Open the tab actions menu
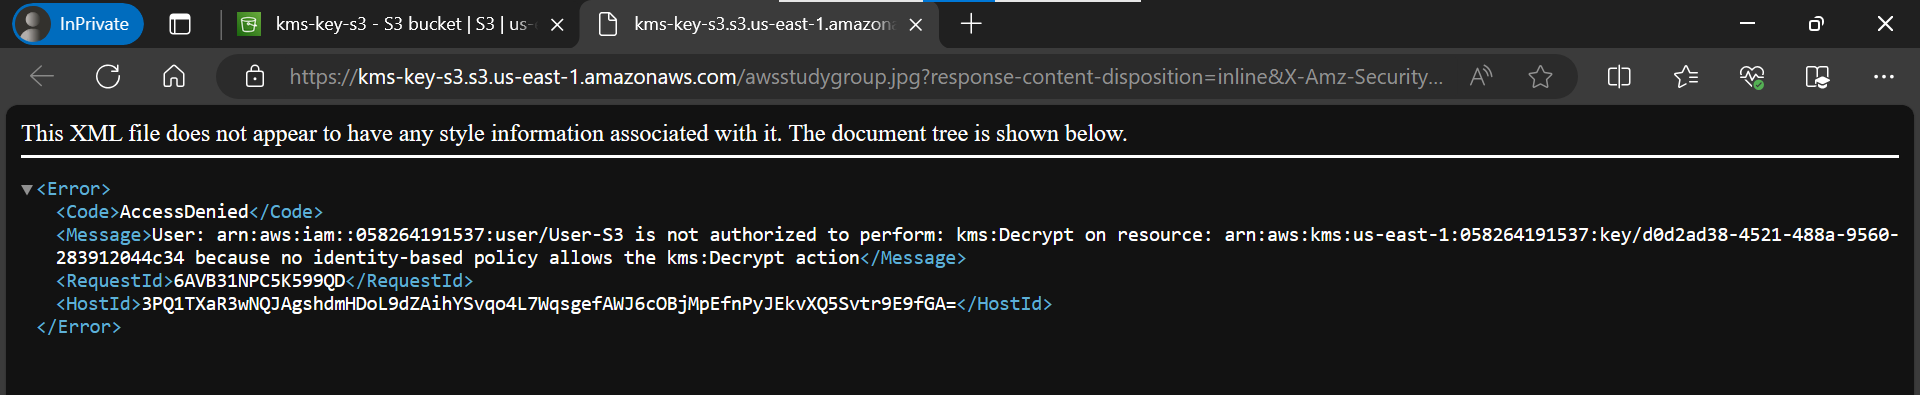The height and width of the screenshot is (395, 1920). [180, 24]
